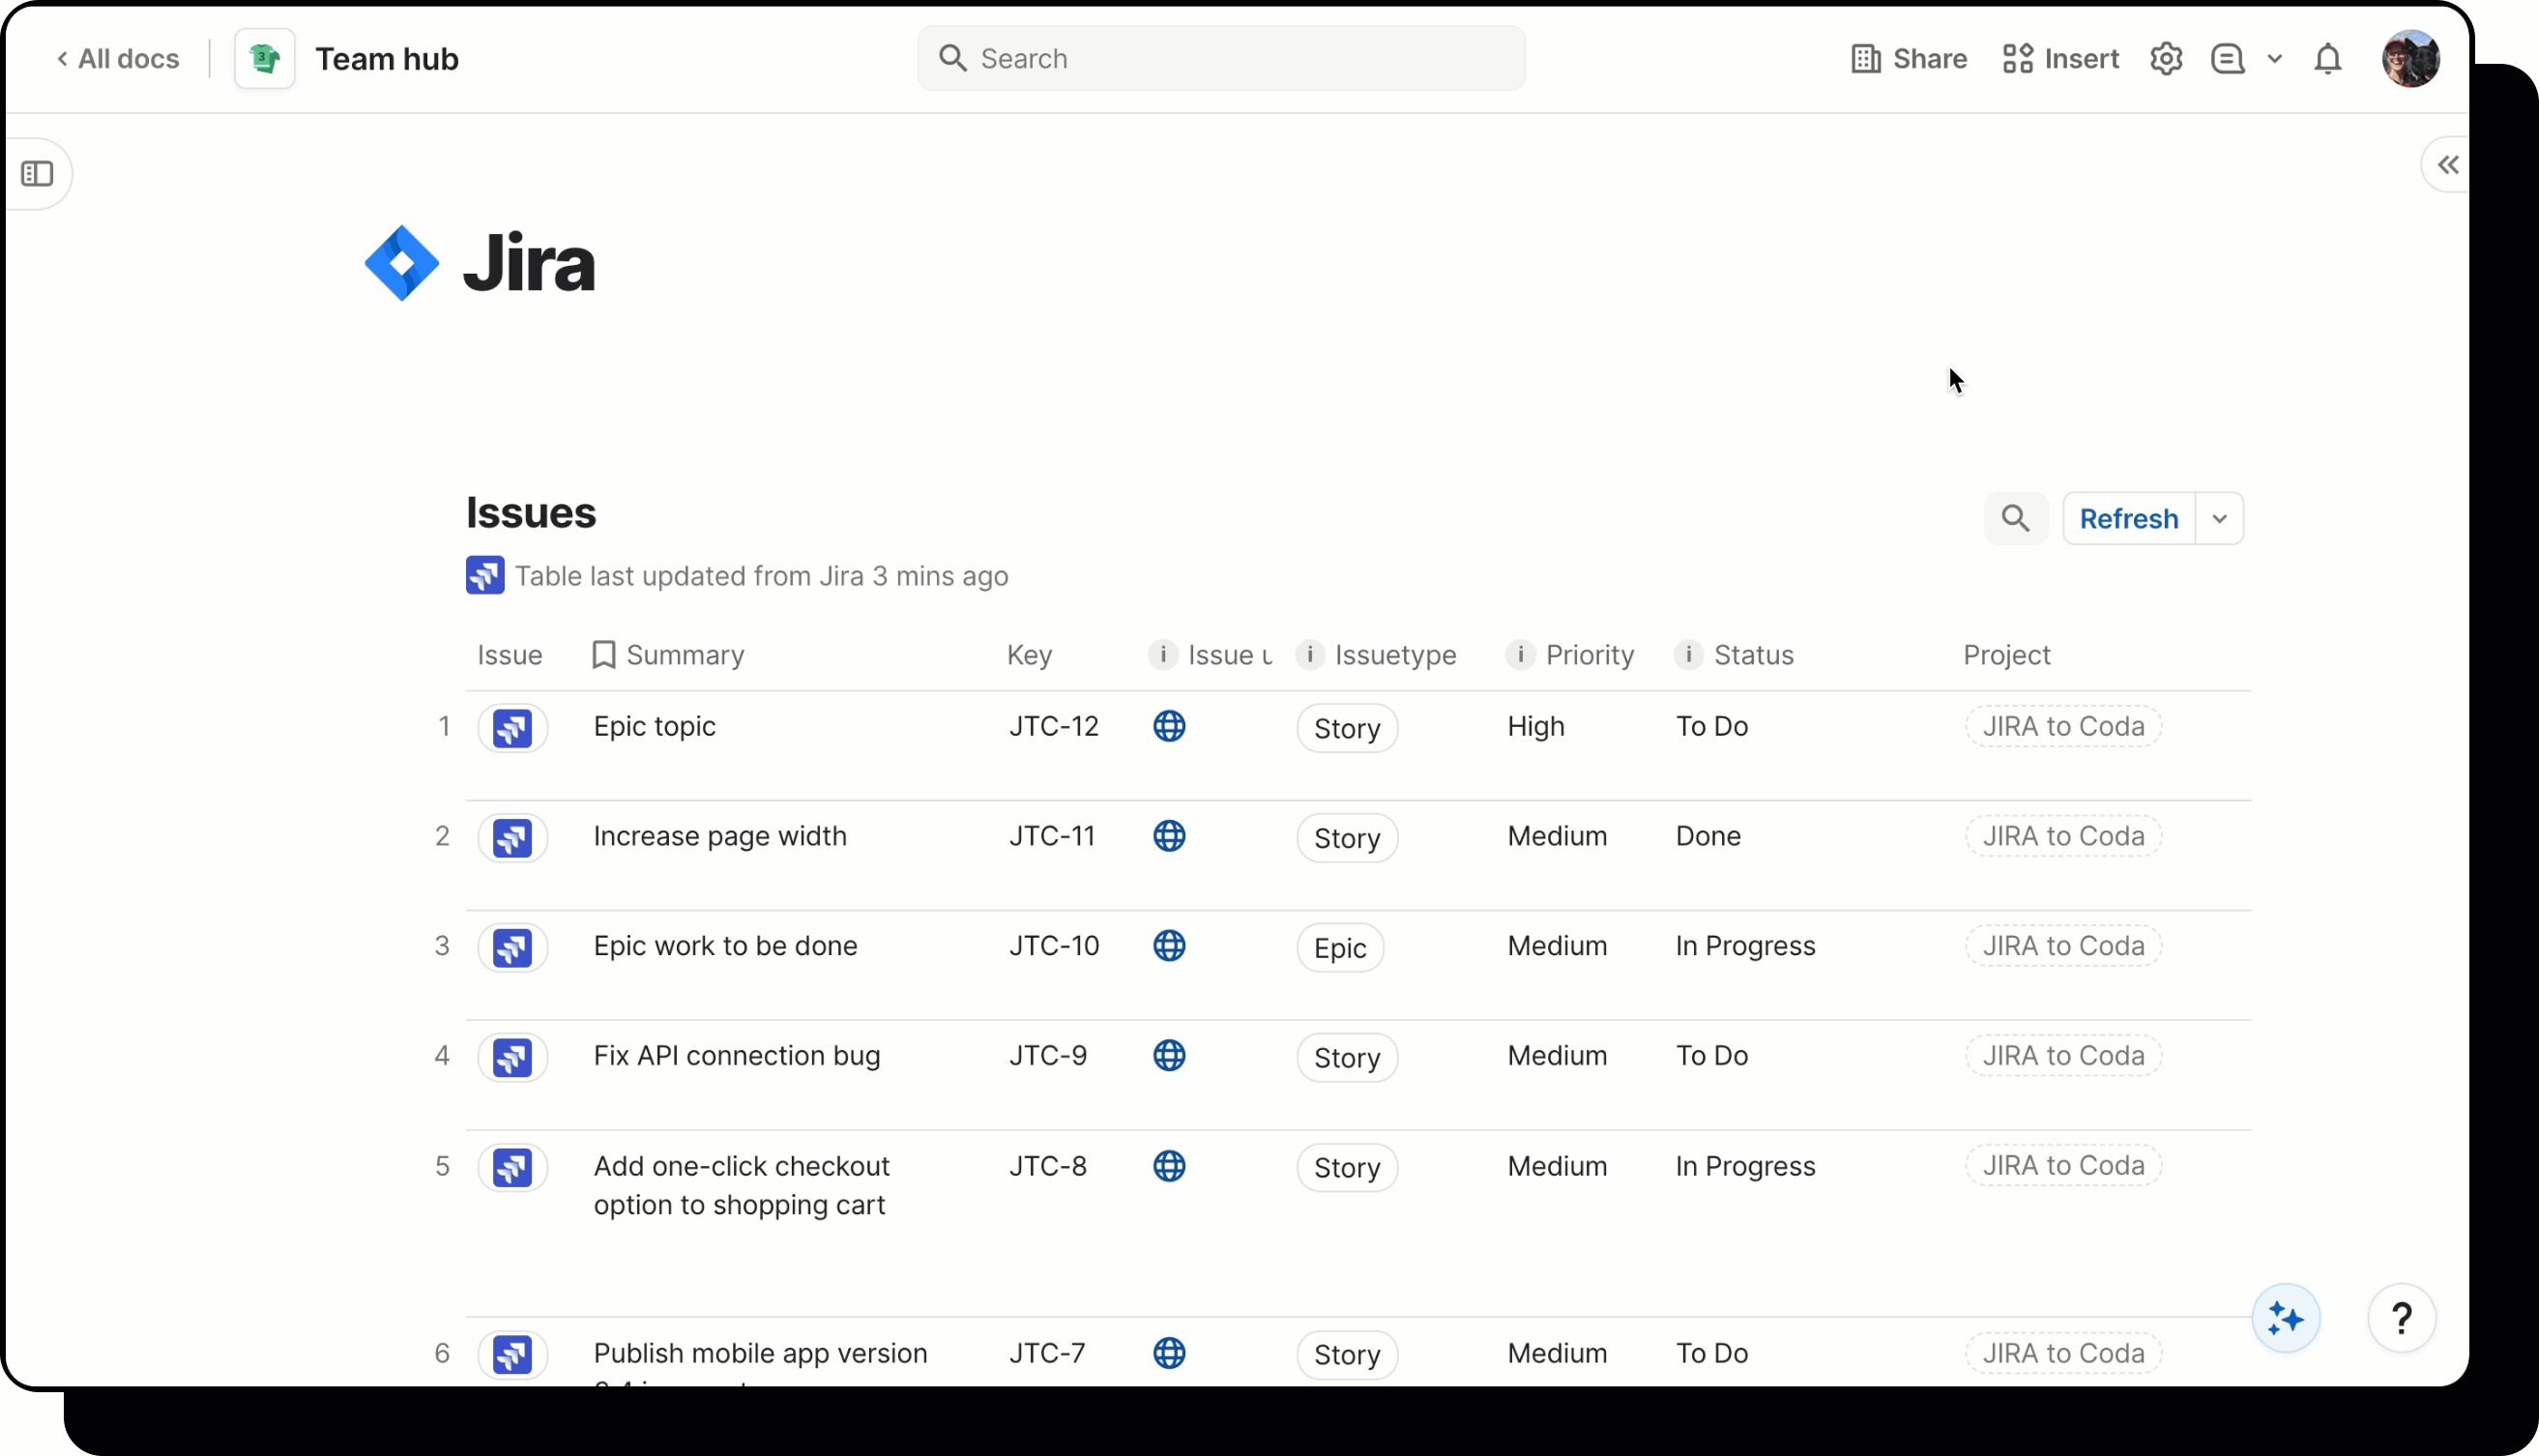Screen dimensions: 2539x1456
Task: Open JIRA to Coda project in JTC-11 row
Action: point(2063,836)
